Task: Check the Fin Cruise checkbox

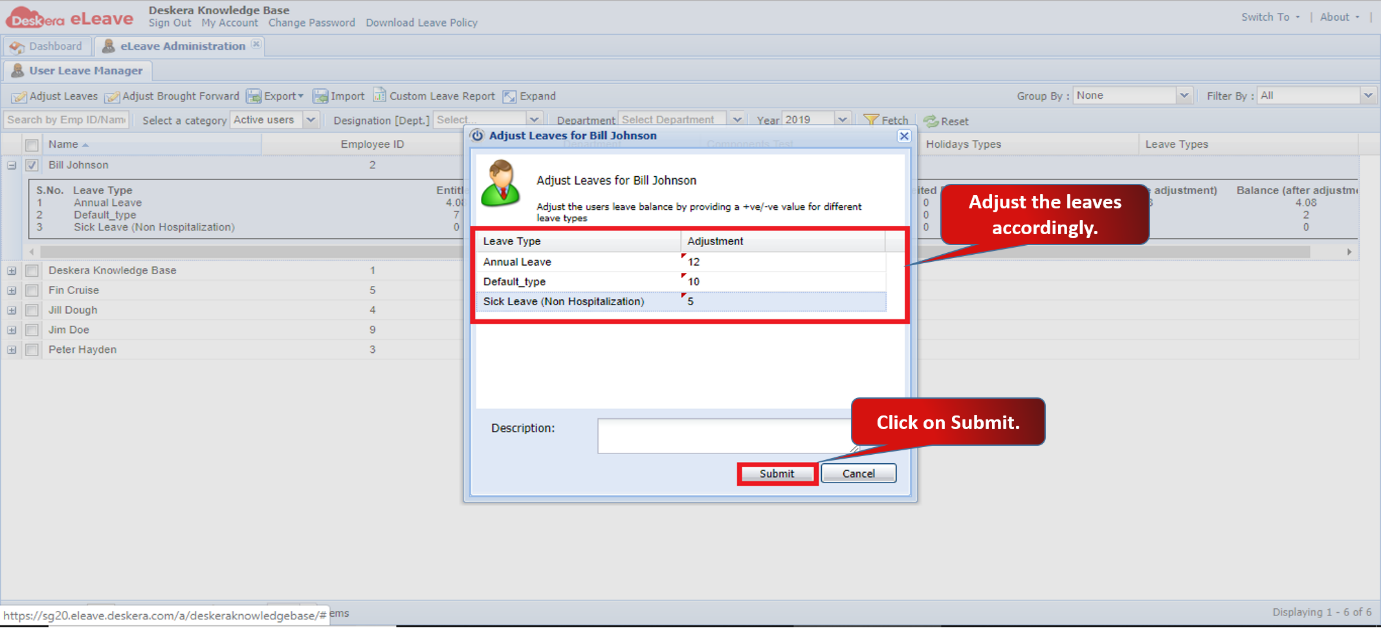Action: click(32, 290)
